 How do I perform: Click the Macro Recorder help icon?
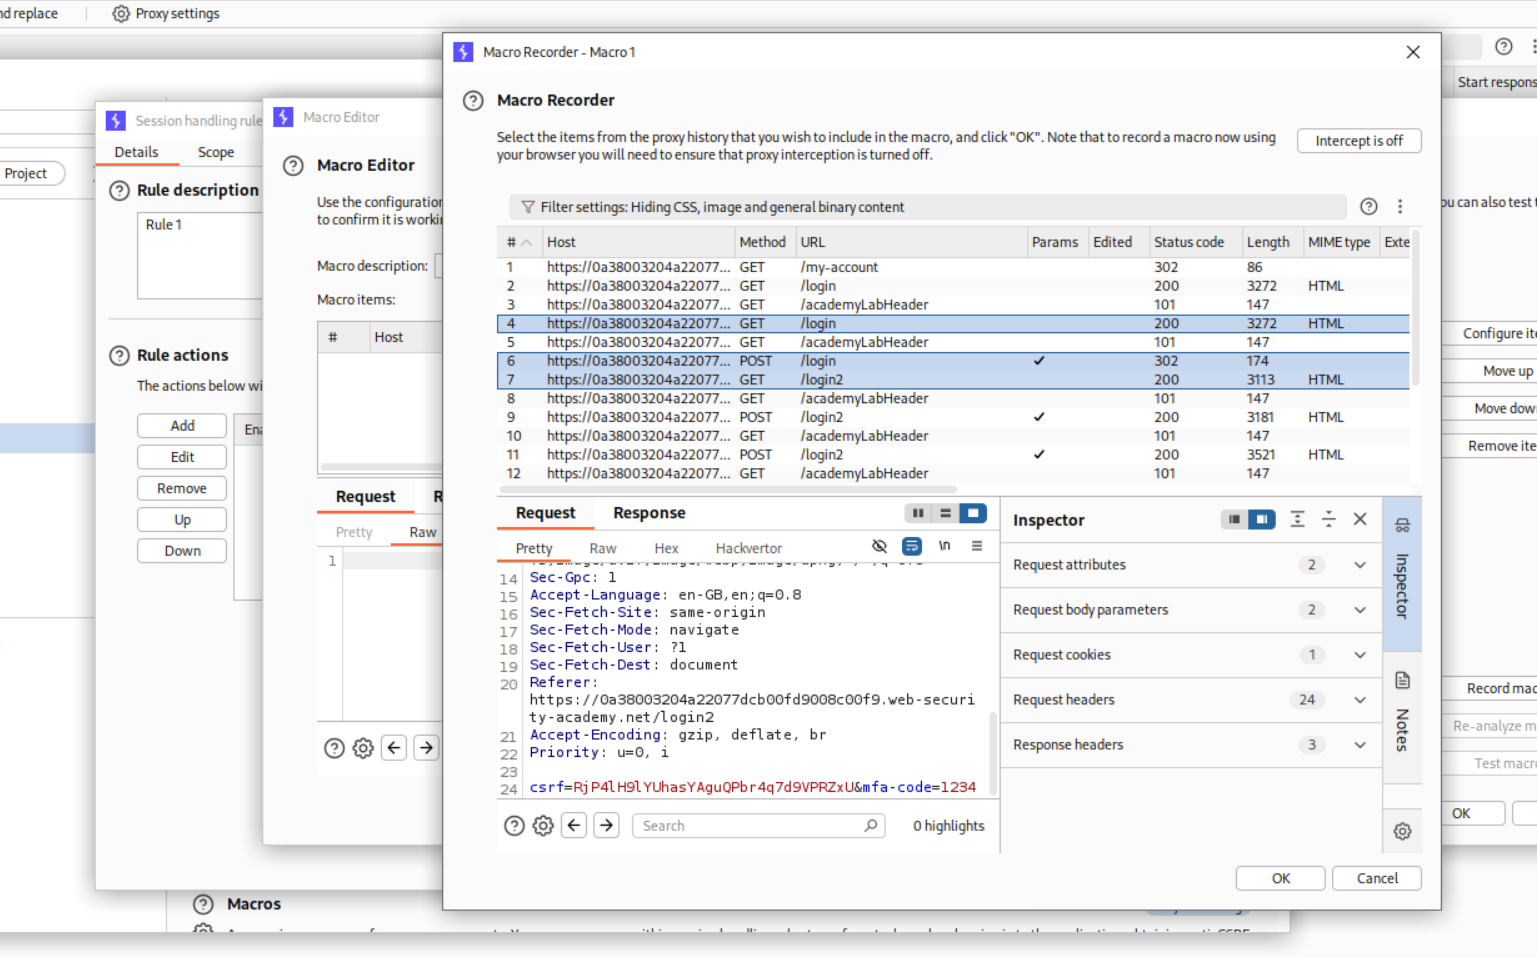point(473,101)
